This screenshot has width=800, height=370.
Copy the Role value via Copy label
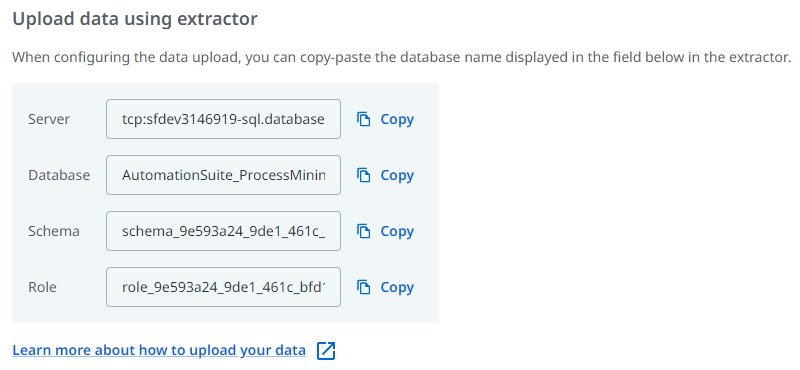(397, 288)
